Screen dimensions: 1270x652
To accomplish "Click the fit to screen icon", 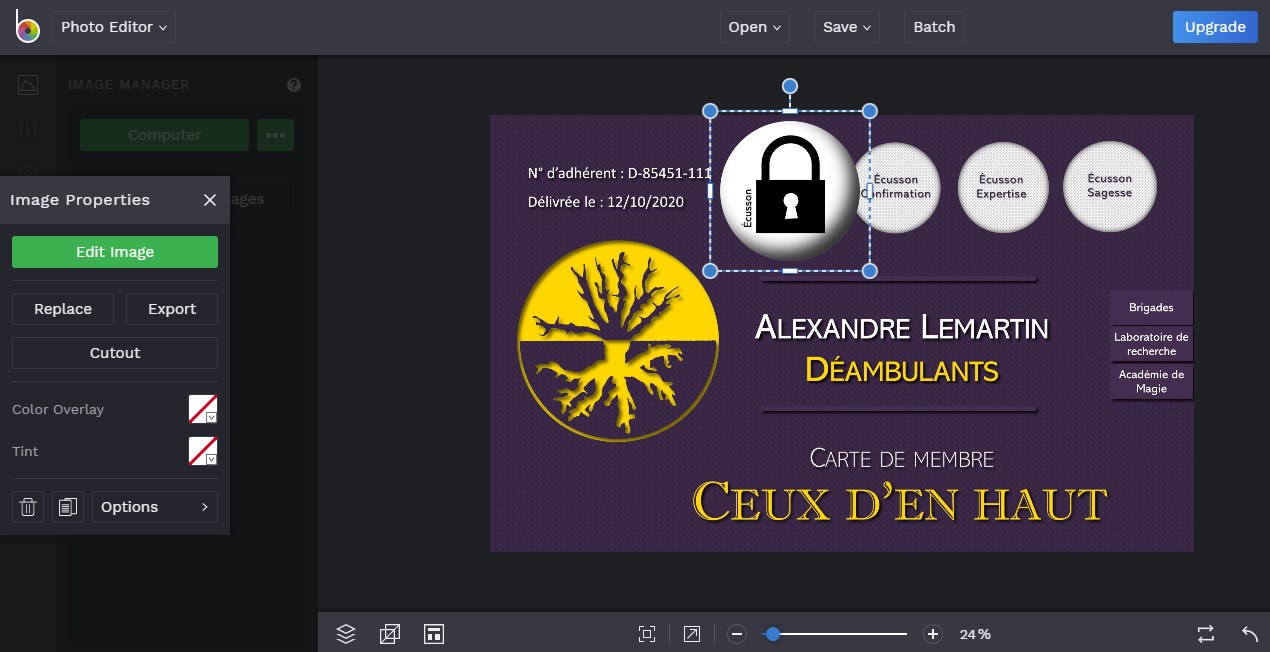I will [647, 634].
